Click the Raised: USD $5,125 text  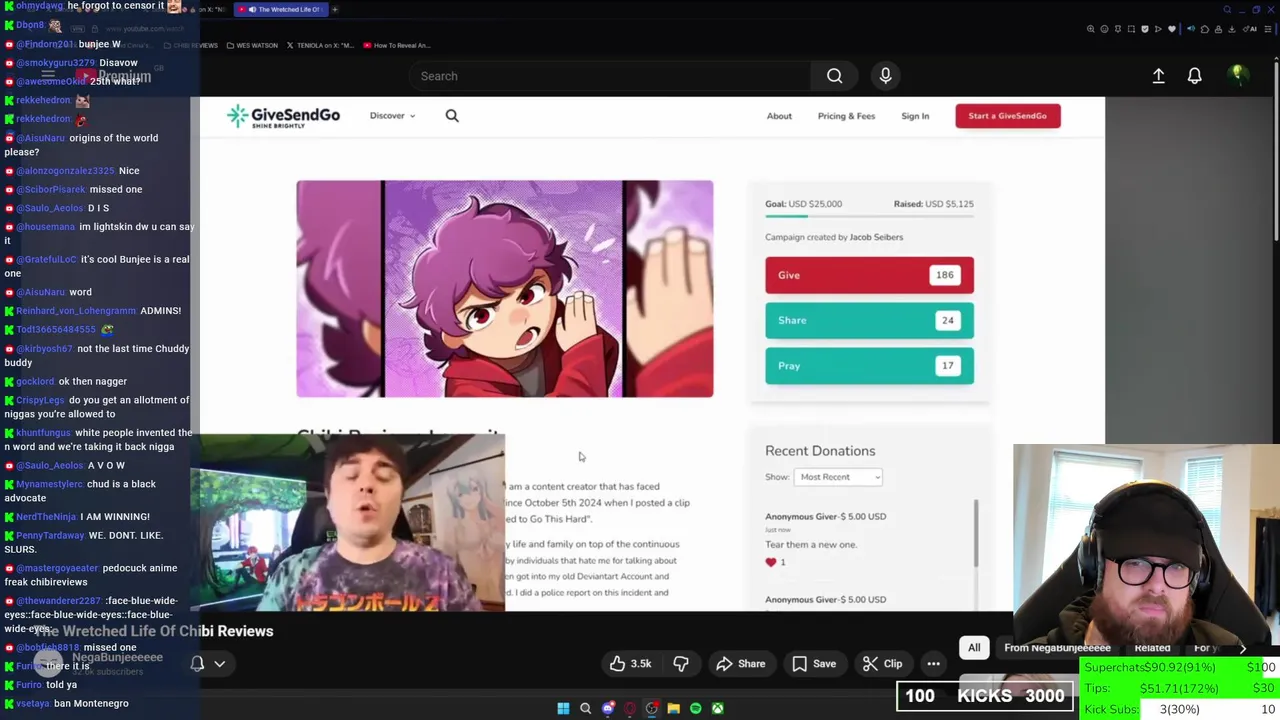[x=933, y=204]
